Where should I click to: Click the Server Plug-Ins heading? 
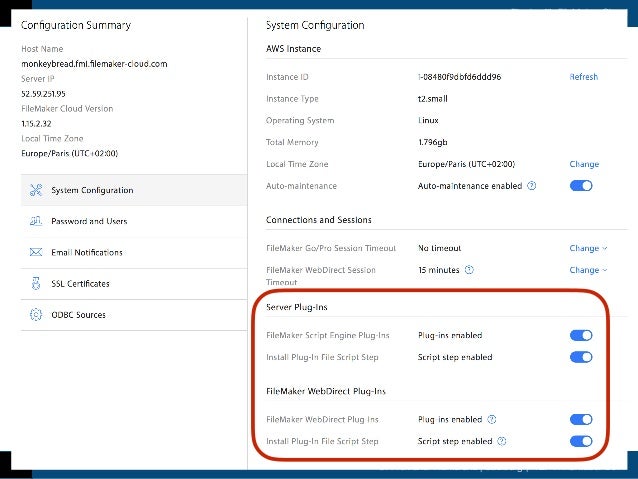pos(297,307)
